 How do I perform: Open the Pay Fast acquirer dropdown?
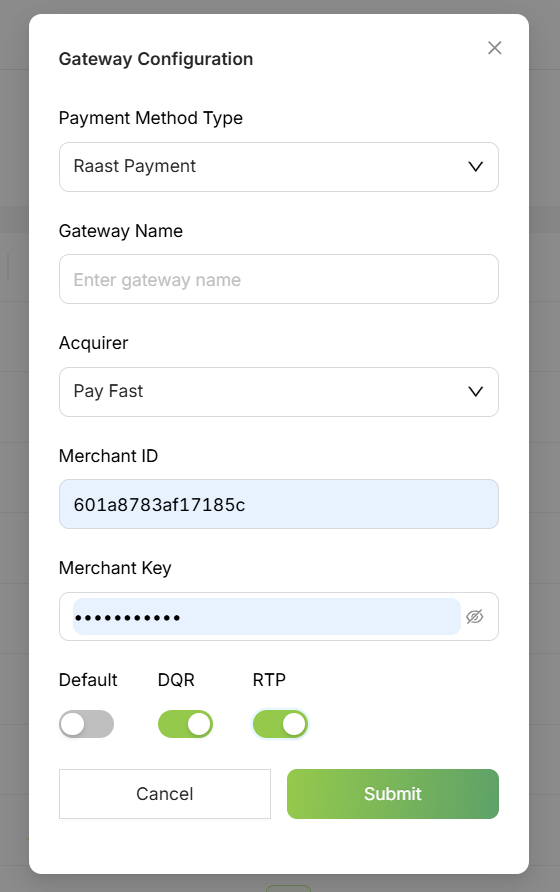click(279, 392)
